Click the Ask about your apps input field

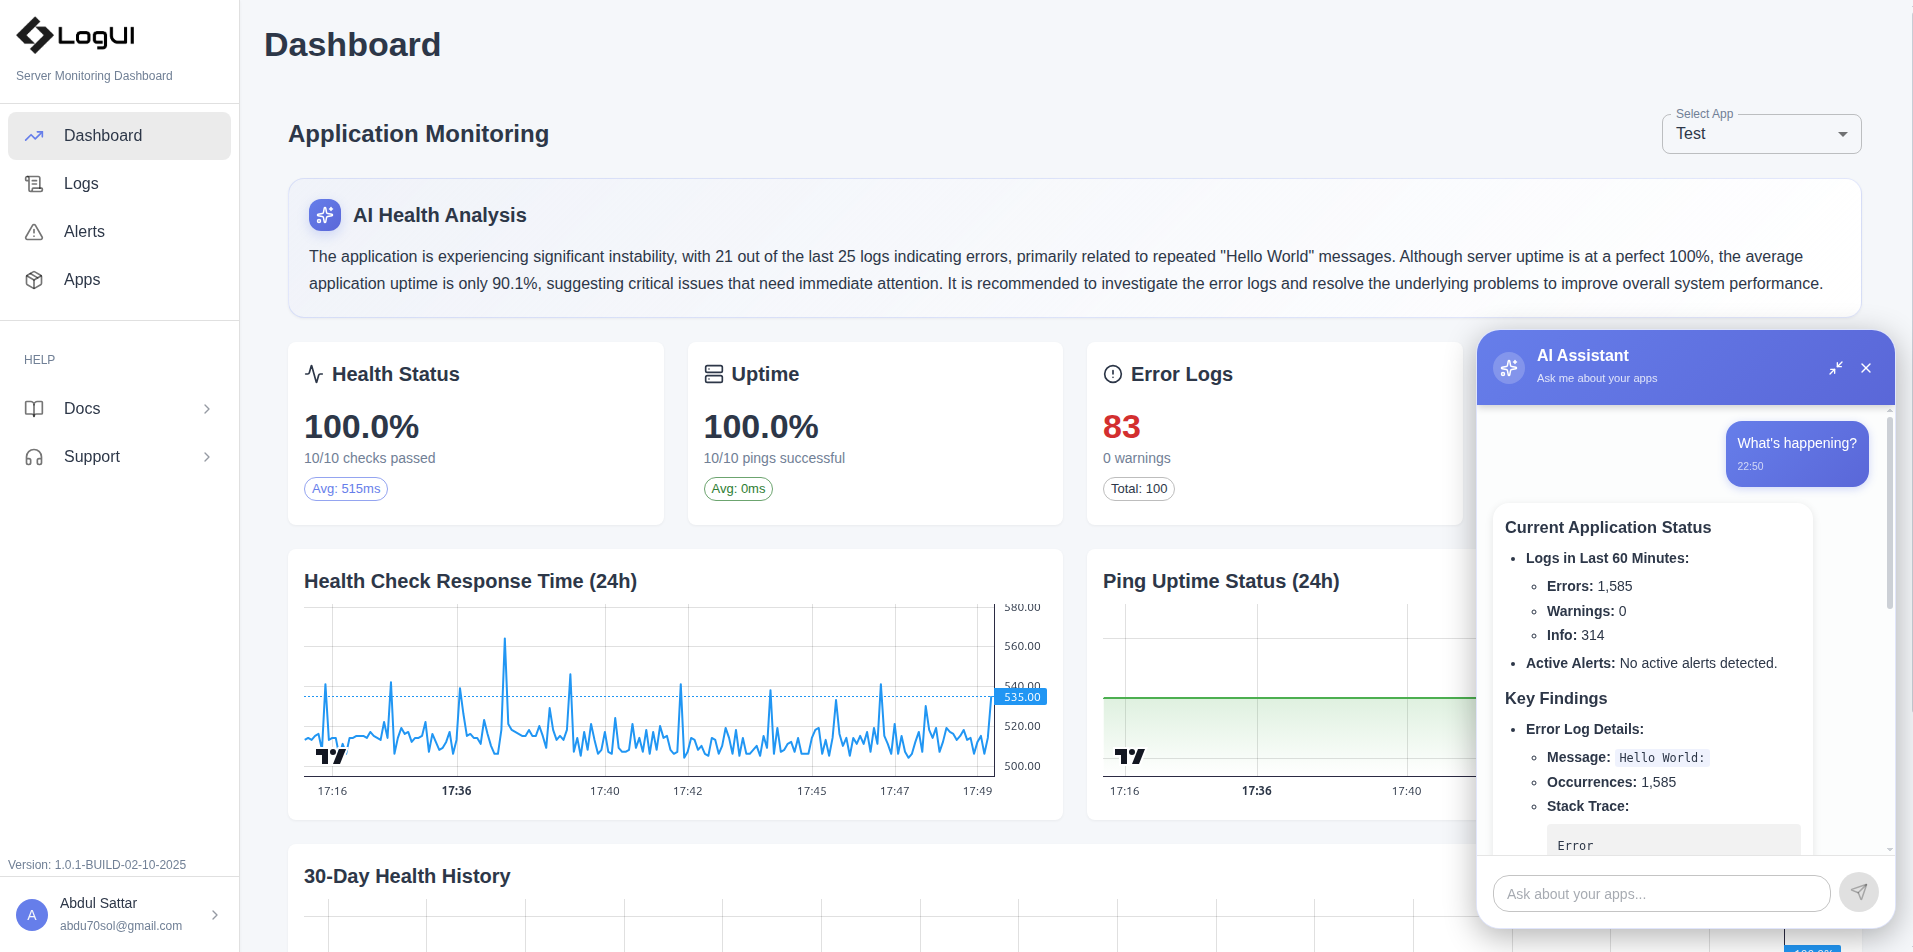[1660, 893]
